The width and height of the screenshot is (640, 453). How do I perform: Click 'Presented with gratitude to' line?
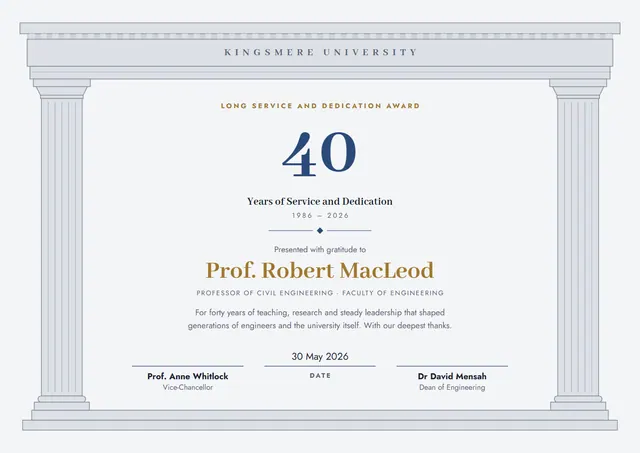pyautogui.click(x=320, y=249)
